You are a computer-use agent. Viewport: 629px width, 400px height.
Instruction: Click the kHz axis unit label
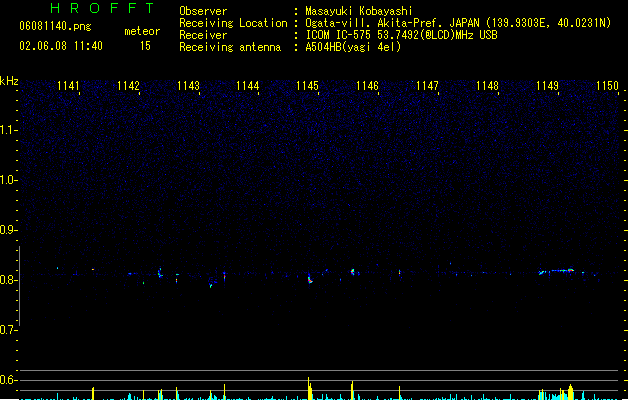point(9,81)
